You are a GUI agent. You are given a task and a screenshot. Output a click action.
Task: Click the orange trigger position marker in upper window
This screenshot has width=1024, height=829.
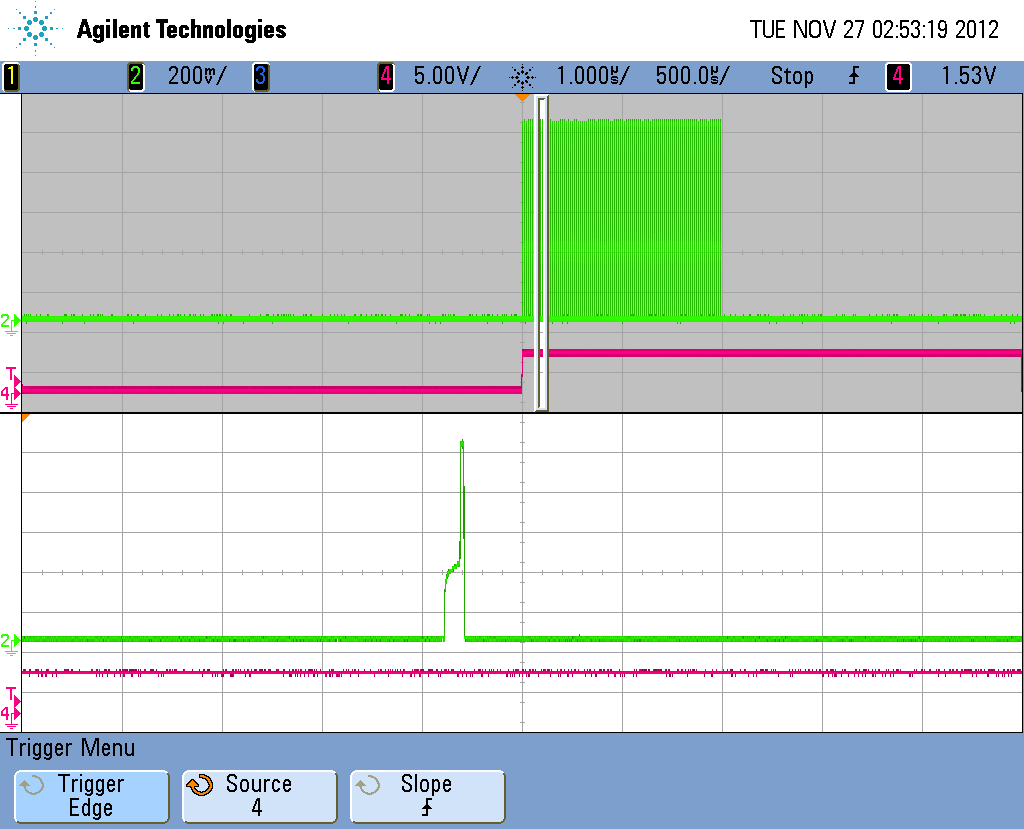point(522,98)
